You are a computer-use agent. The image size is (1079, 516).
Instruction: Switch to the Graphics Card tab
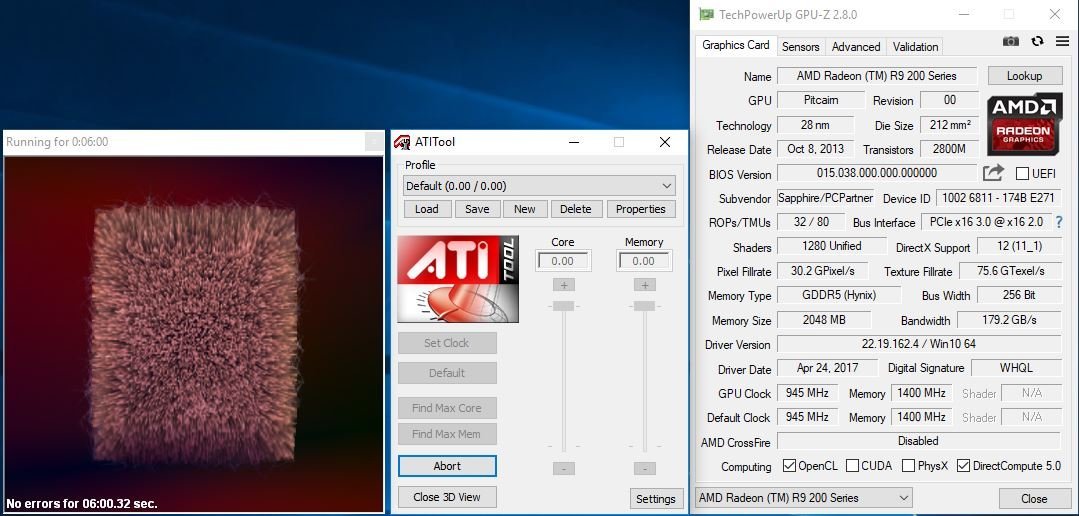pyautogui.click(x=736, y=45)
